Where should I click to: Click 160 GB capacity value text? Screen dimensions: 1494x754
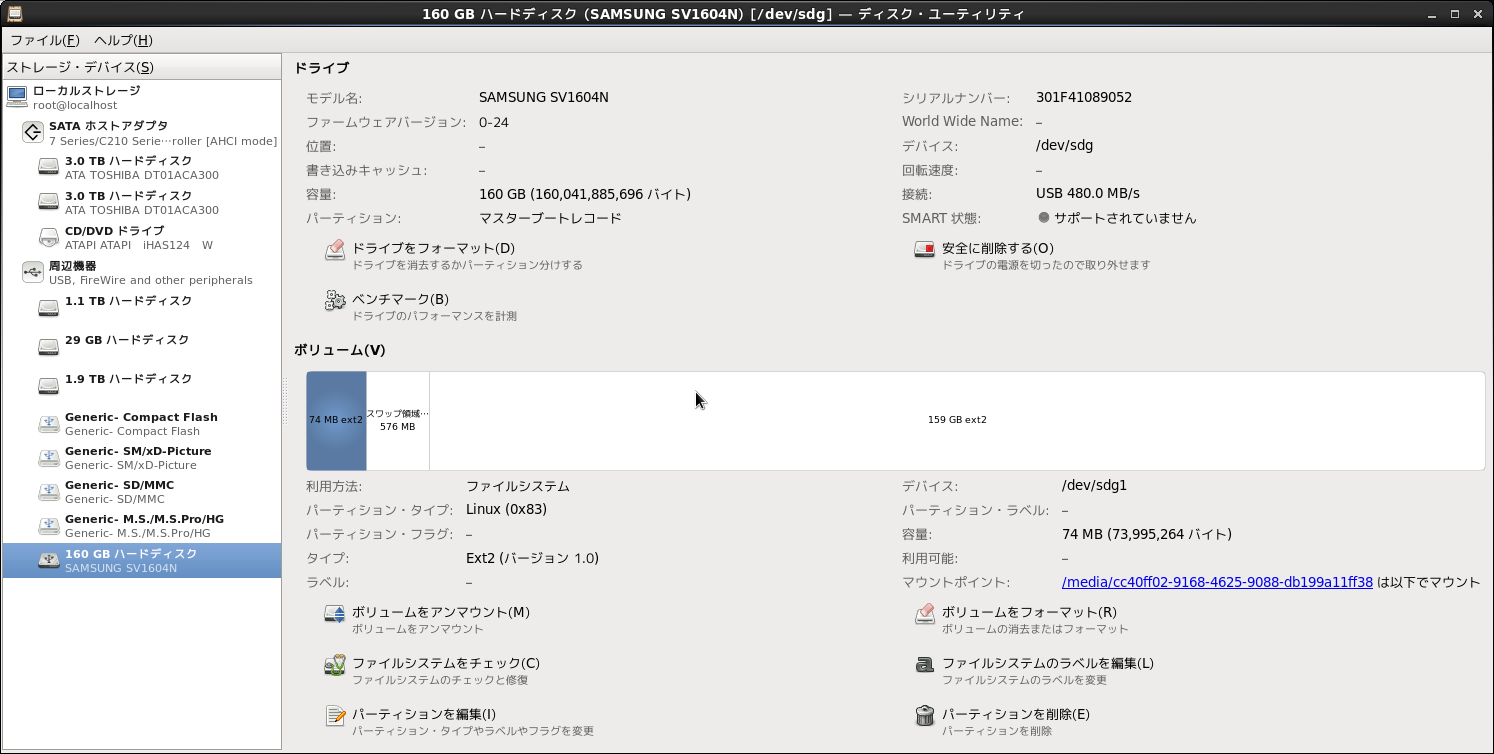585,194
